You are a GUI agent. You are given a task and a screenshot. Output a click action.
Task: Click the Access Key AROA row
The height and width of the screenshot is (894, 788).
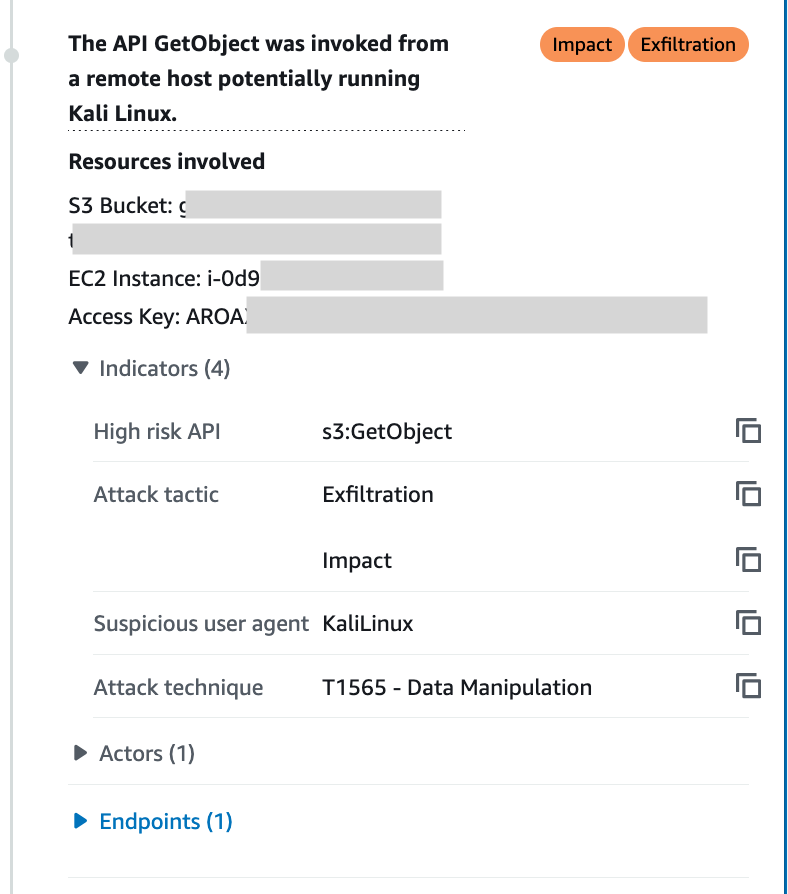[387, 316]
